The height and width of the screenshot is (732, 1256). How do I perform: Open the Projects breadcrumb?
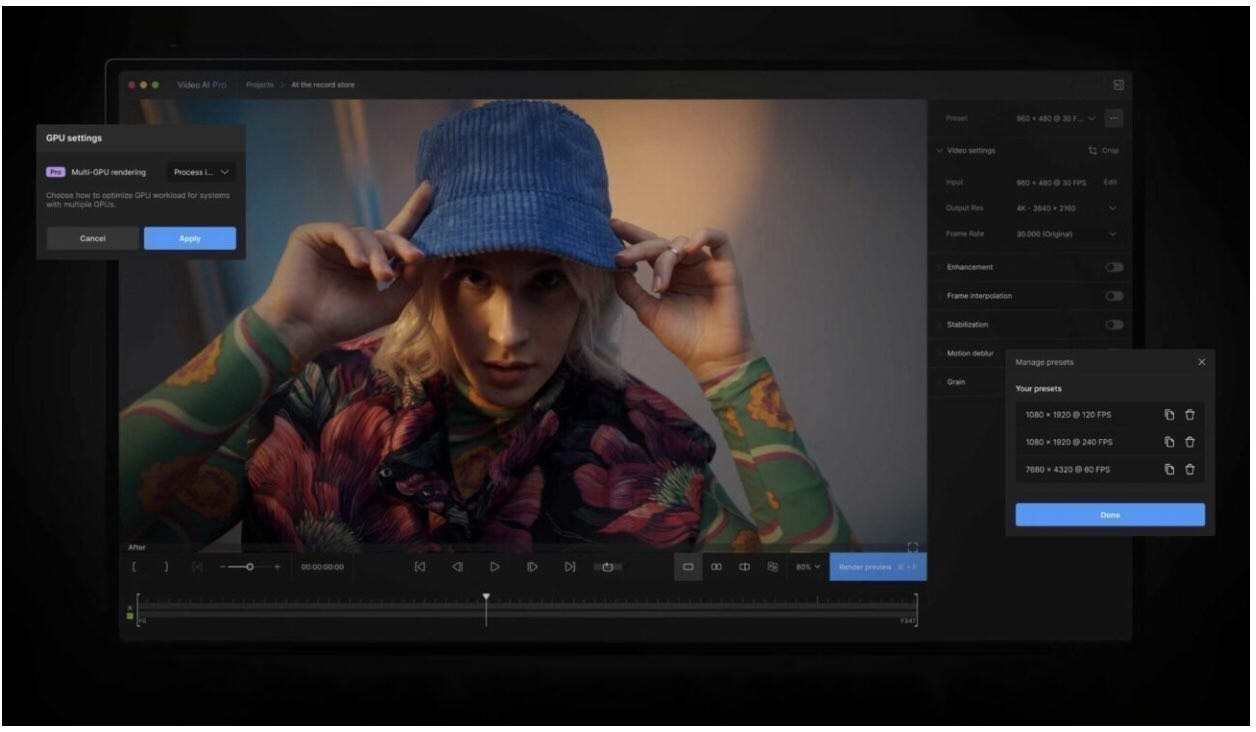(x=260, y=85)
